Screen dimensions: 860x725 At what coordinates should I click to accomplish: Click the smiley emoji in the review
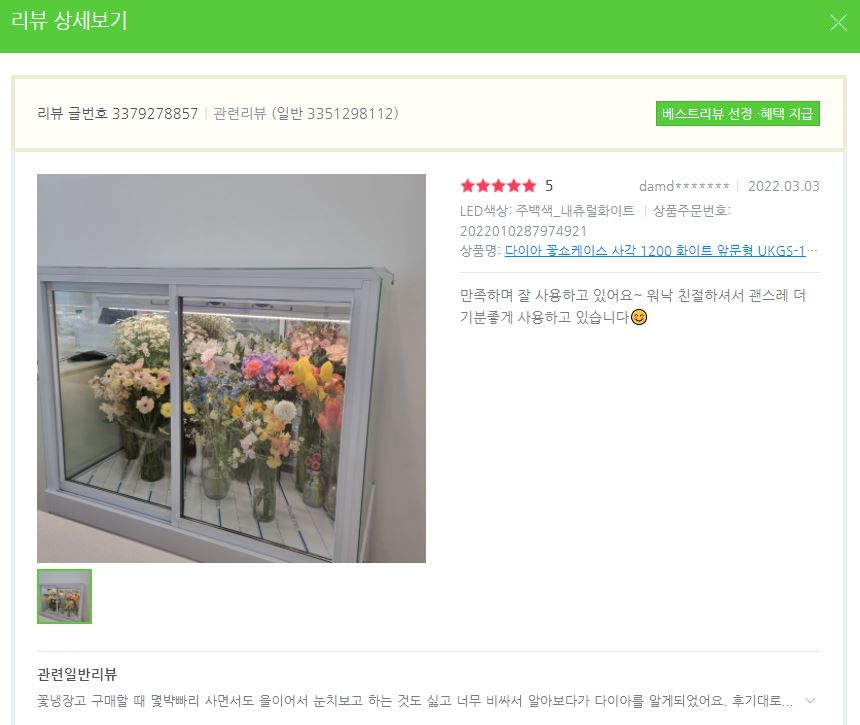(x=639, y=317)
